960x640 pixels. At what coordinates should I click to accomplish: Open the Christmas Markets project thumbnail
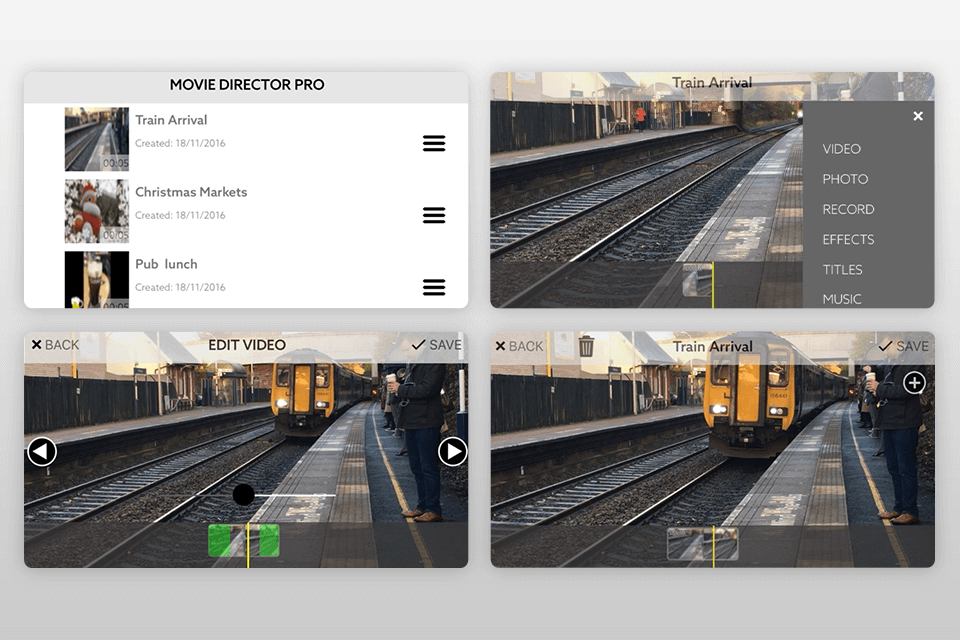click(x=97, y=211)
